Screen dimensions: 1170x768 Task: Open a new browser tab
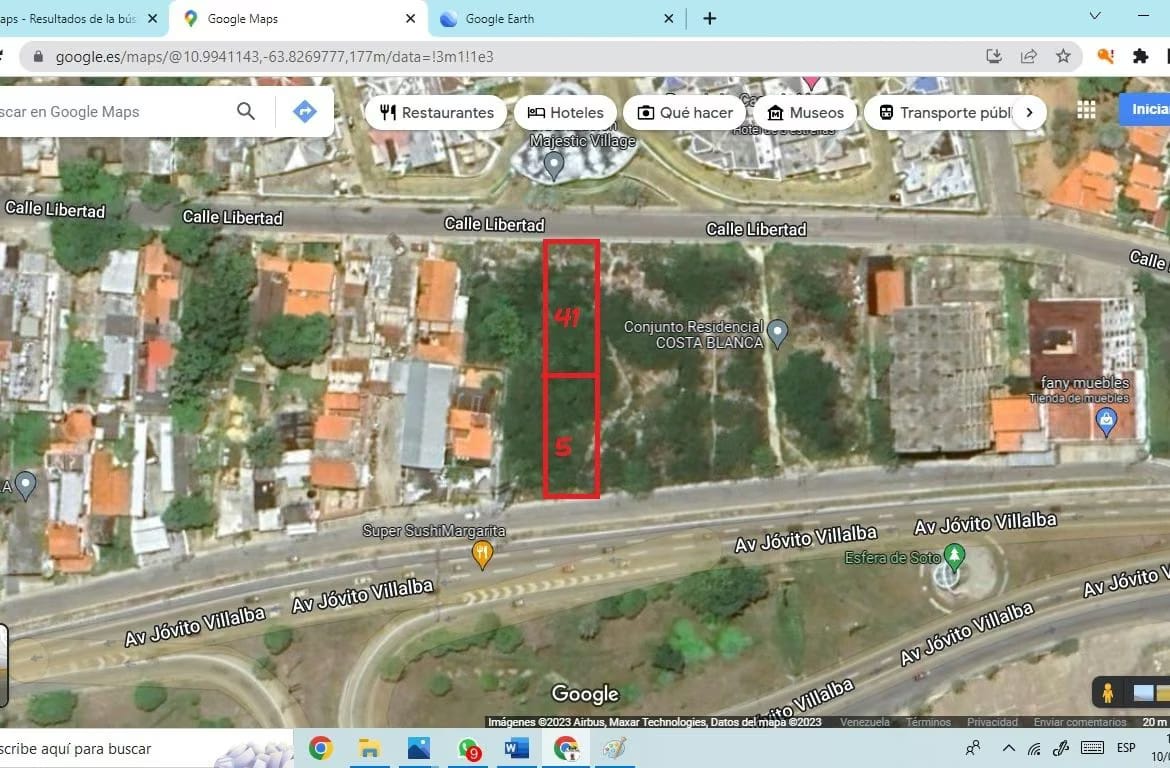709,18
